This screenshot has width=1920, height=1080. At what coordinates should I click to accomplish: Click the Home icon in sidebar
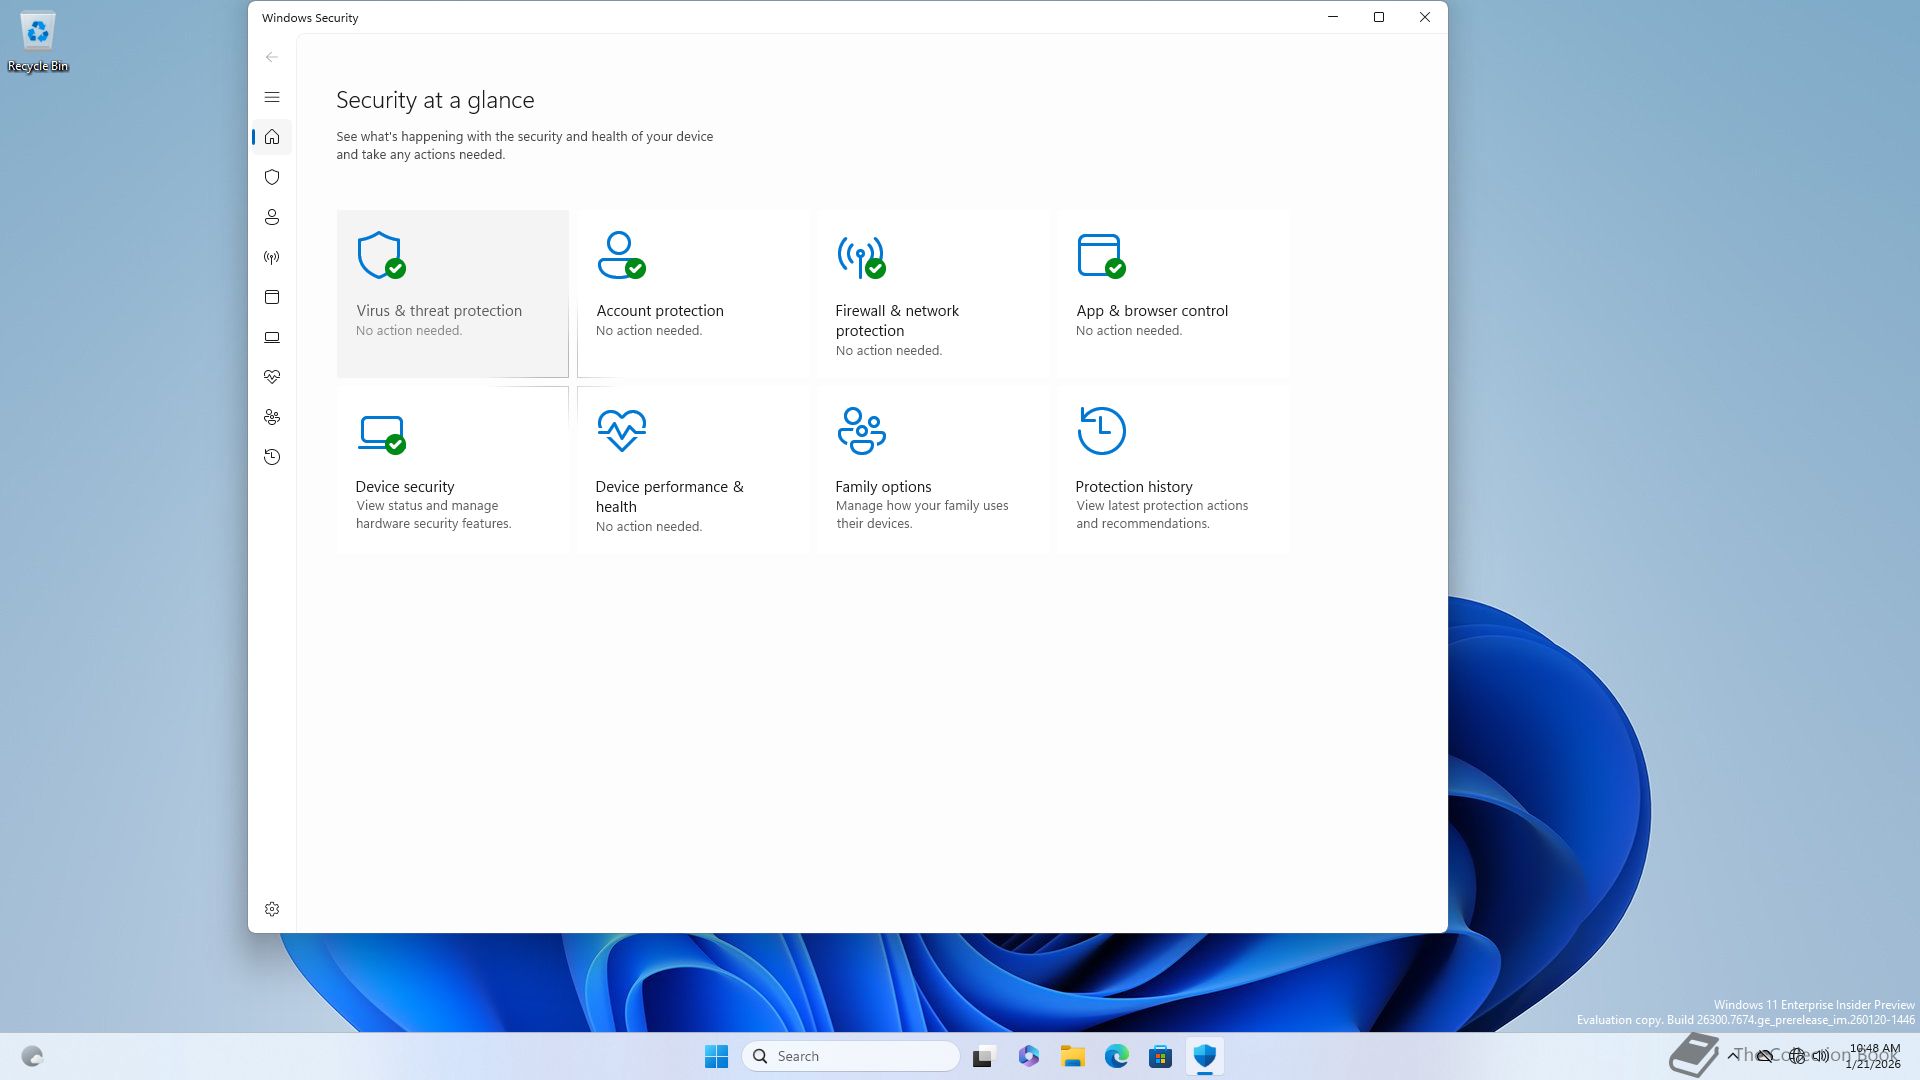[272, 137]
